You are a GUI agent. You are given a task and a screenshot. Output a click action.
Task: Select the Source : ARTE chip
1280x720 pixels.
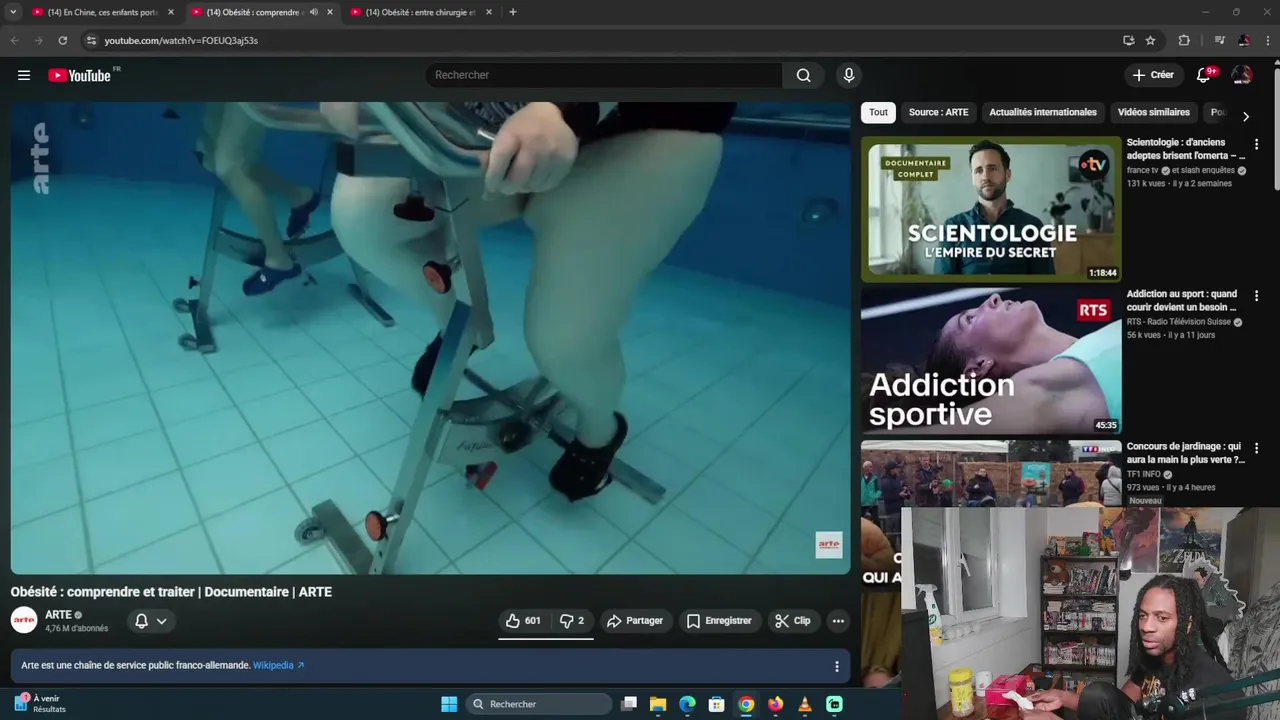[938, 112]
